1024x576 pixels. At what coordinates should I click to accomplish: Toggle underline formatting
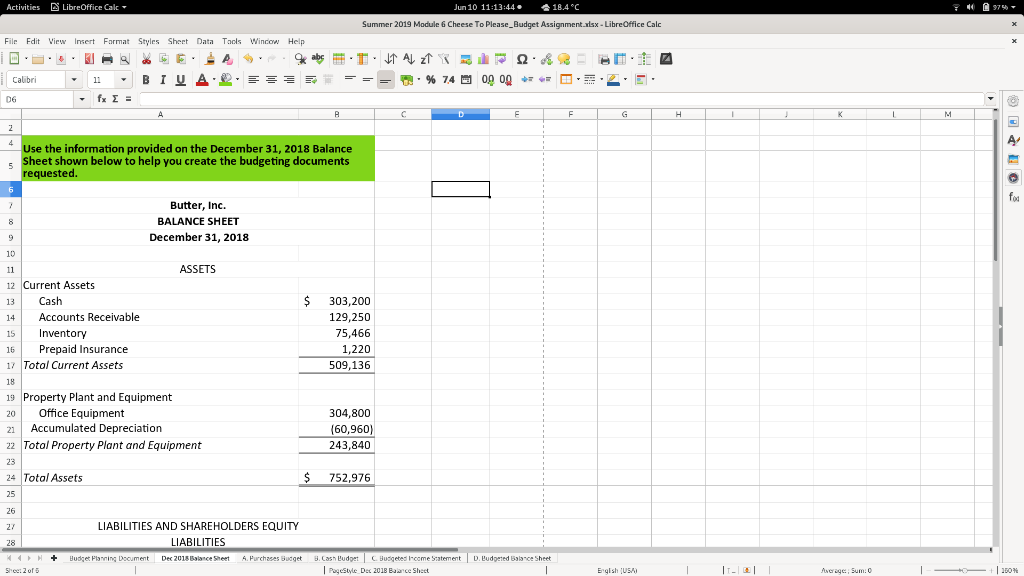click(x=180, y=80)
